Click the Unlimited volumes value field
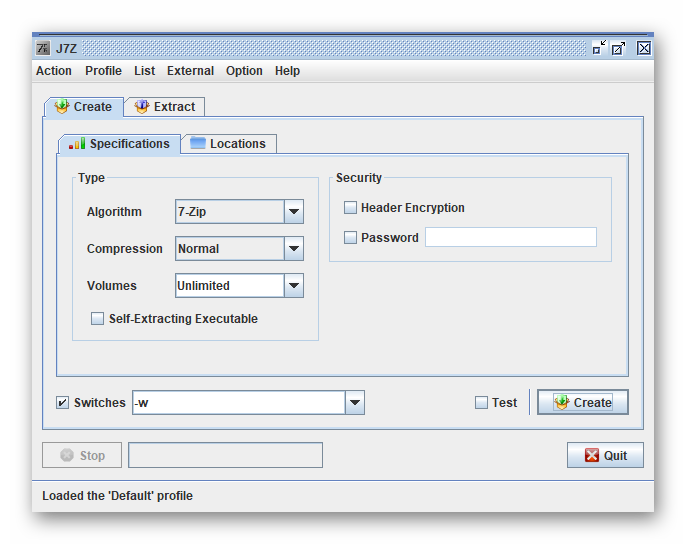 (x=230, y=286)
